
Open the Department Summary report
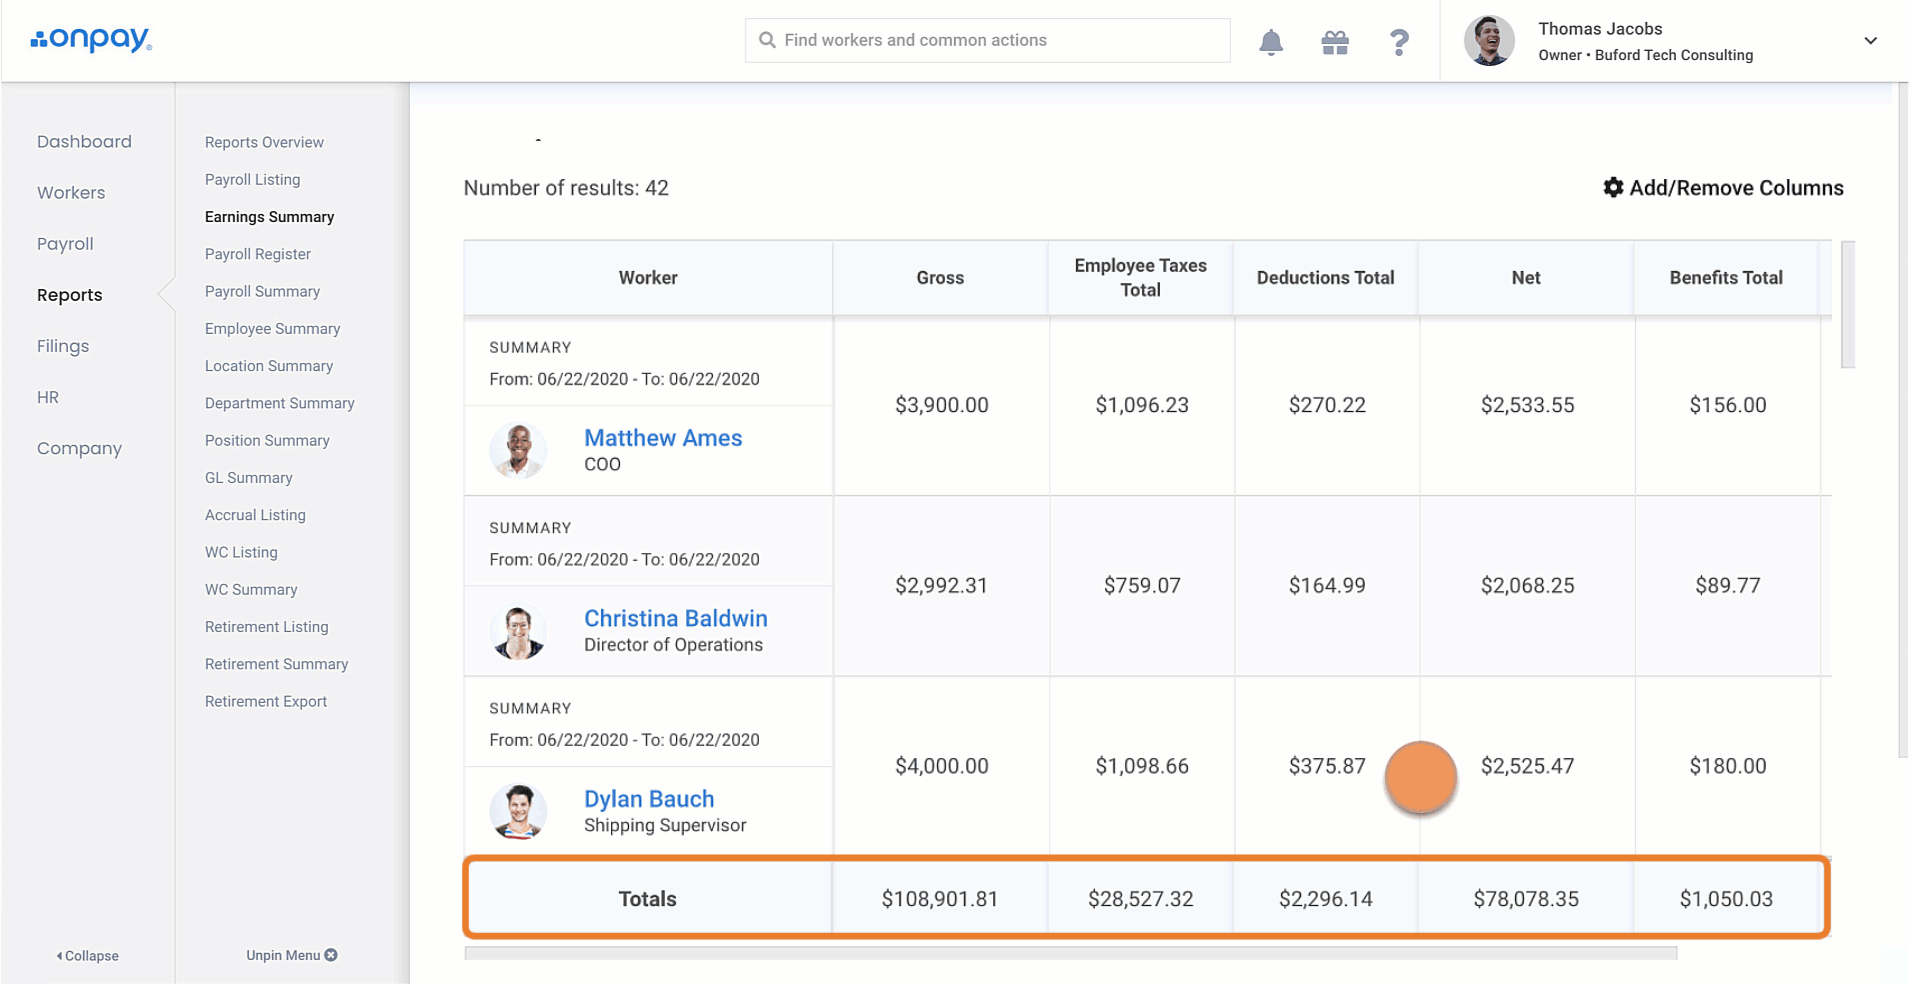(280, 403)
